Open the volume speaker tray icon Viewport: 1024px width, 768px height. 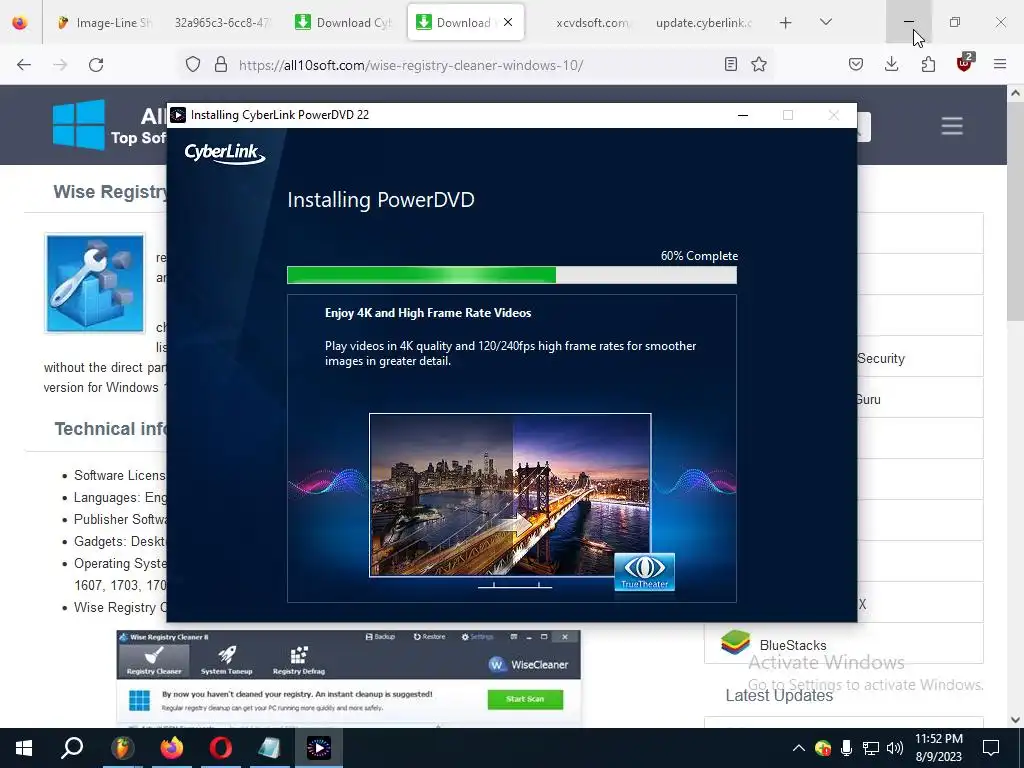(x=895, y=748)
